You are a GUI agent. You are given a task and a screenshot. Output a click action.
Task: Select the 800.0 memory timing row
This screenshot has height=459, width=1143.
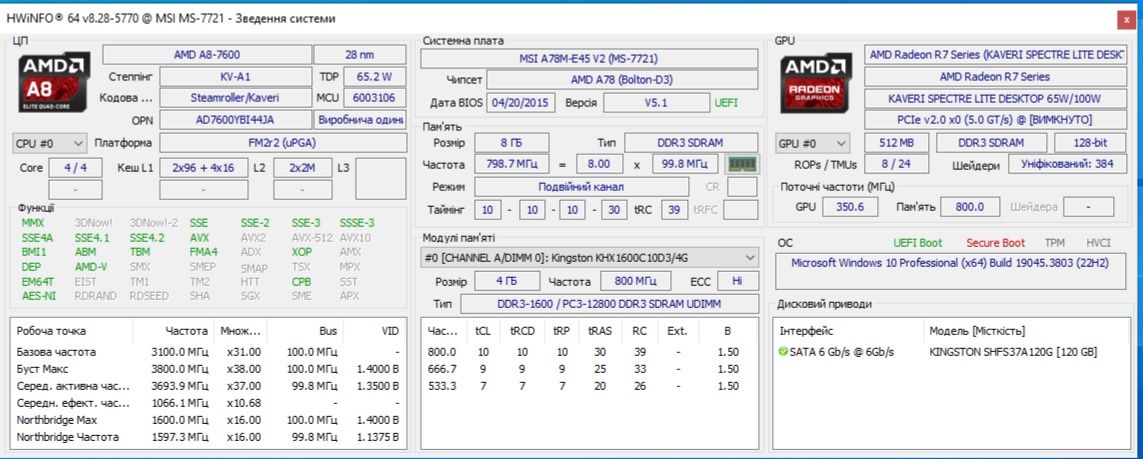[589, 352]
